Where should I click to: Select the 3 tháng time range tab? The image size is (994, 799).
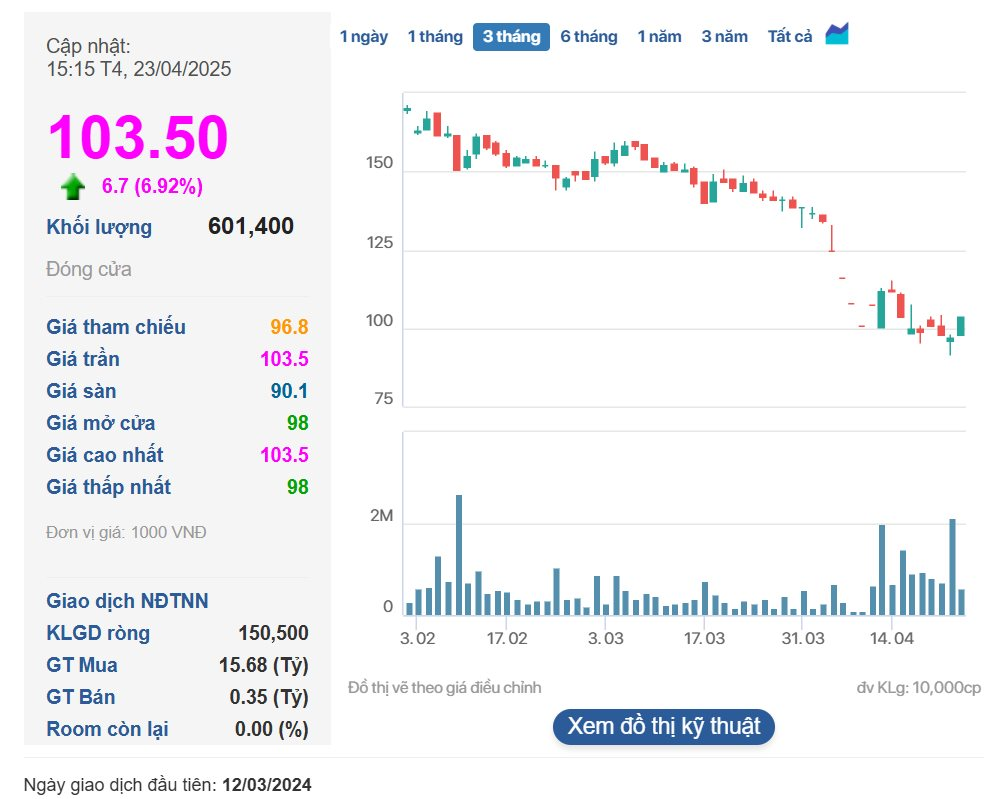click(x=512, y=37)
